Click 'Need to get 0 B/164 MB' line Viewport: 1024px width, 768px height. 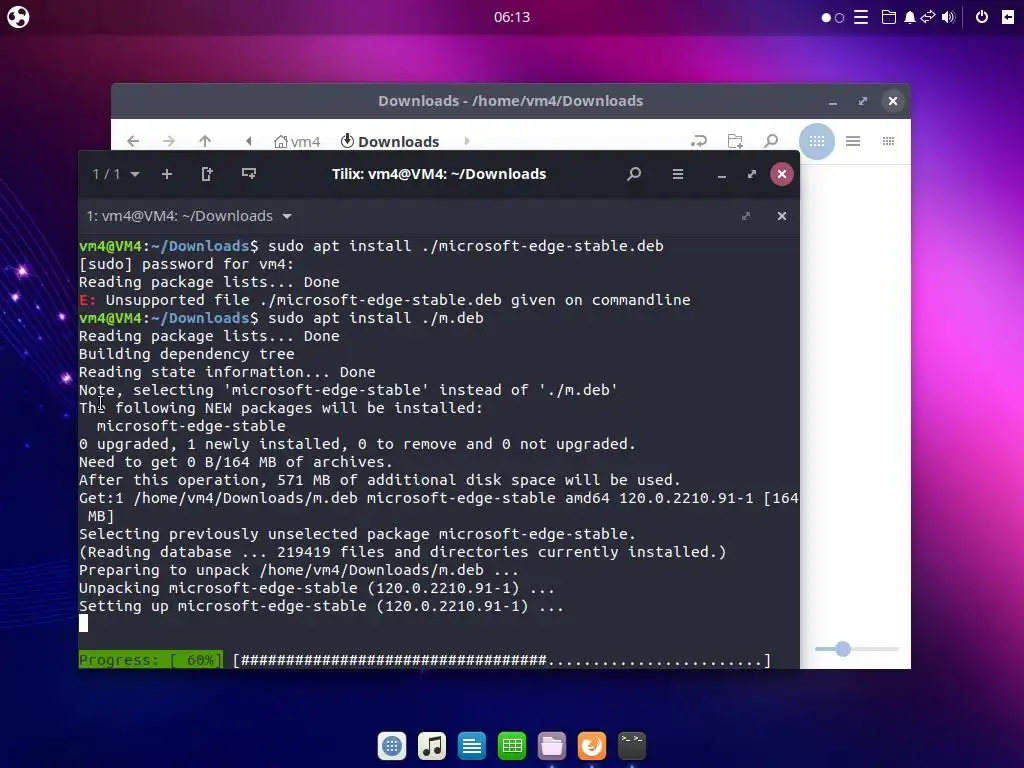click(x=236, y=462)
